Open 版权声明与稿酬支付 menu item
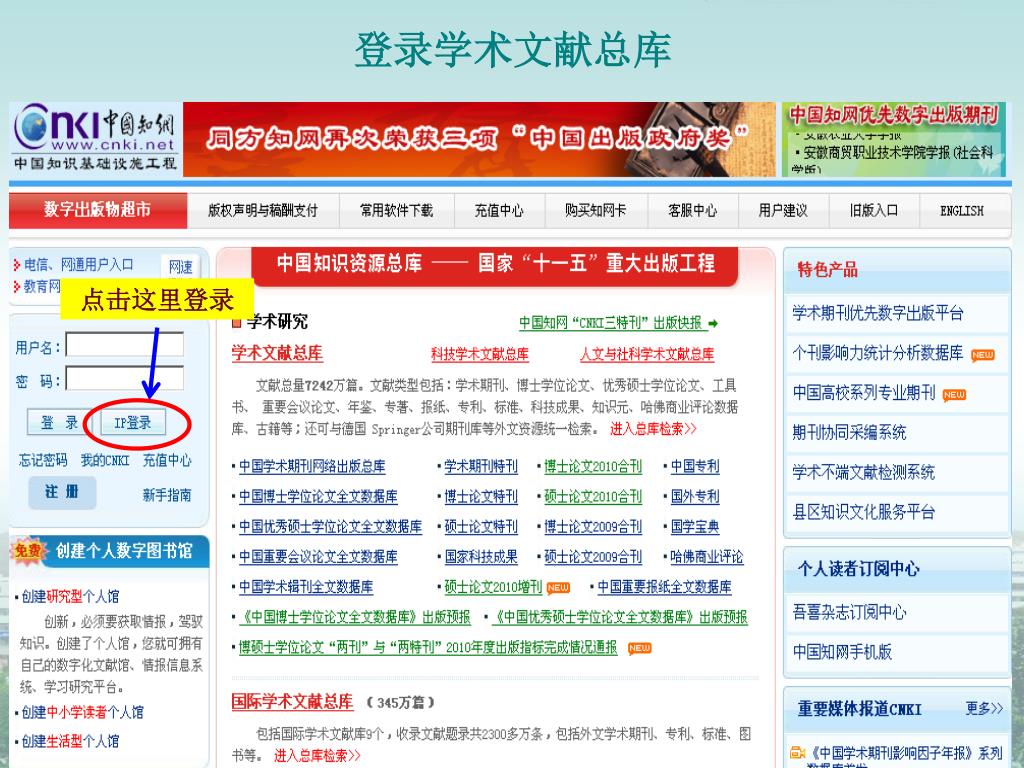The height and width of the screenshot is (768, 1024). (x=263, y=210)
